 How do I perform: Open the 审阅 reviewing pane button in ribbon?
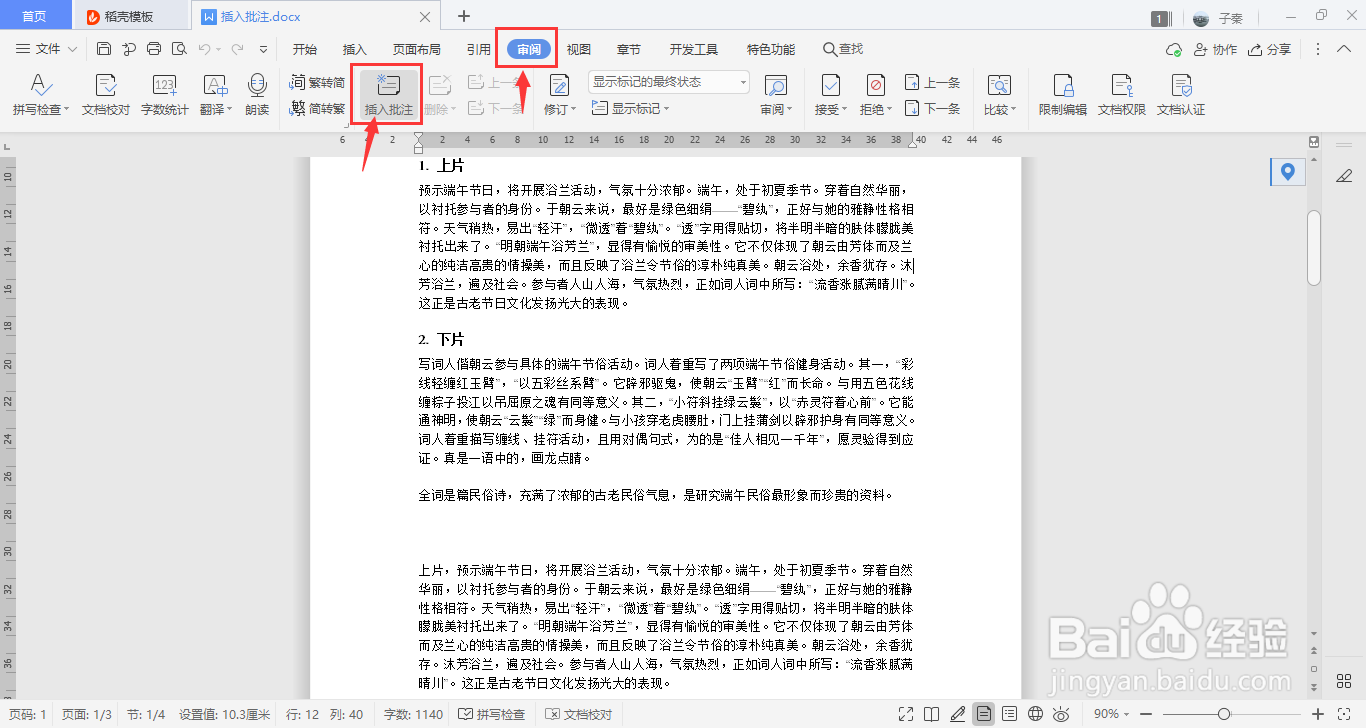click(775, 96)
